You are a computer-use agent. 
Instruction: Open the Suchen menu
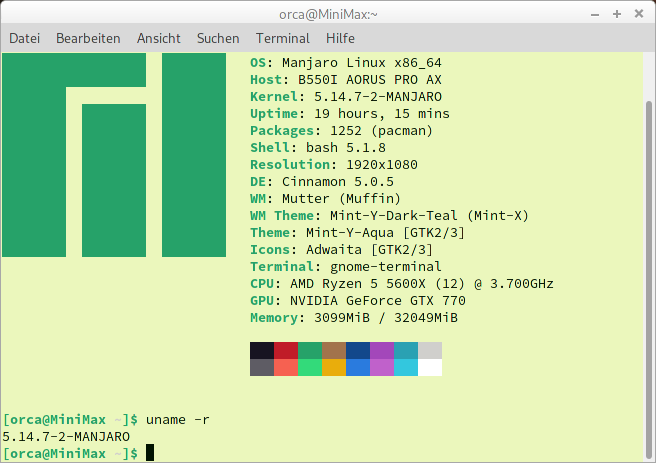218,38
